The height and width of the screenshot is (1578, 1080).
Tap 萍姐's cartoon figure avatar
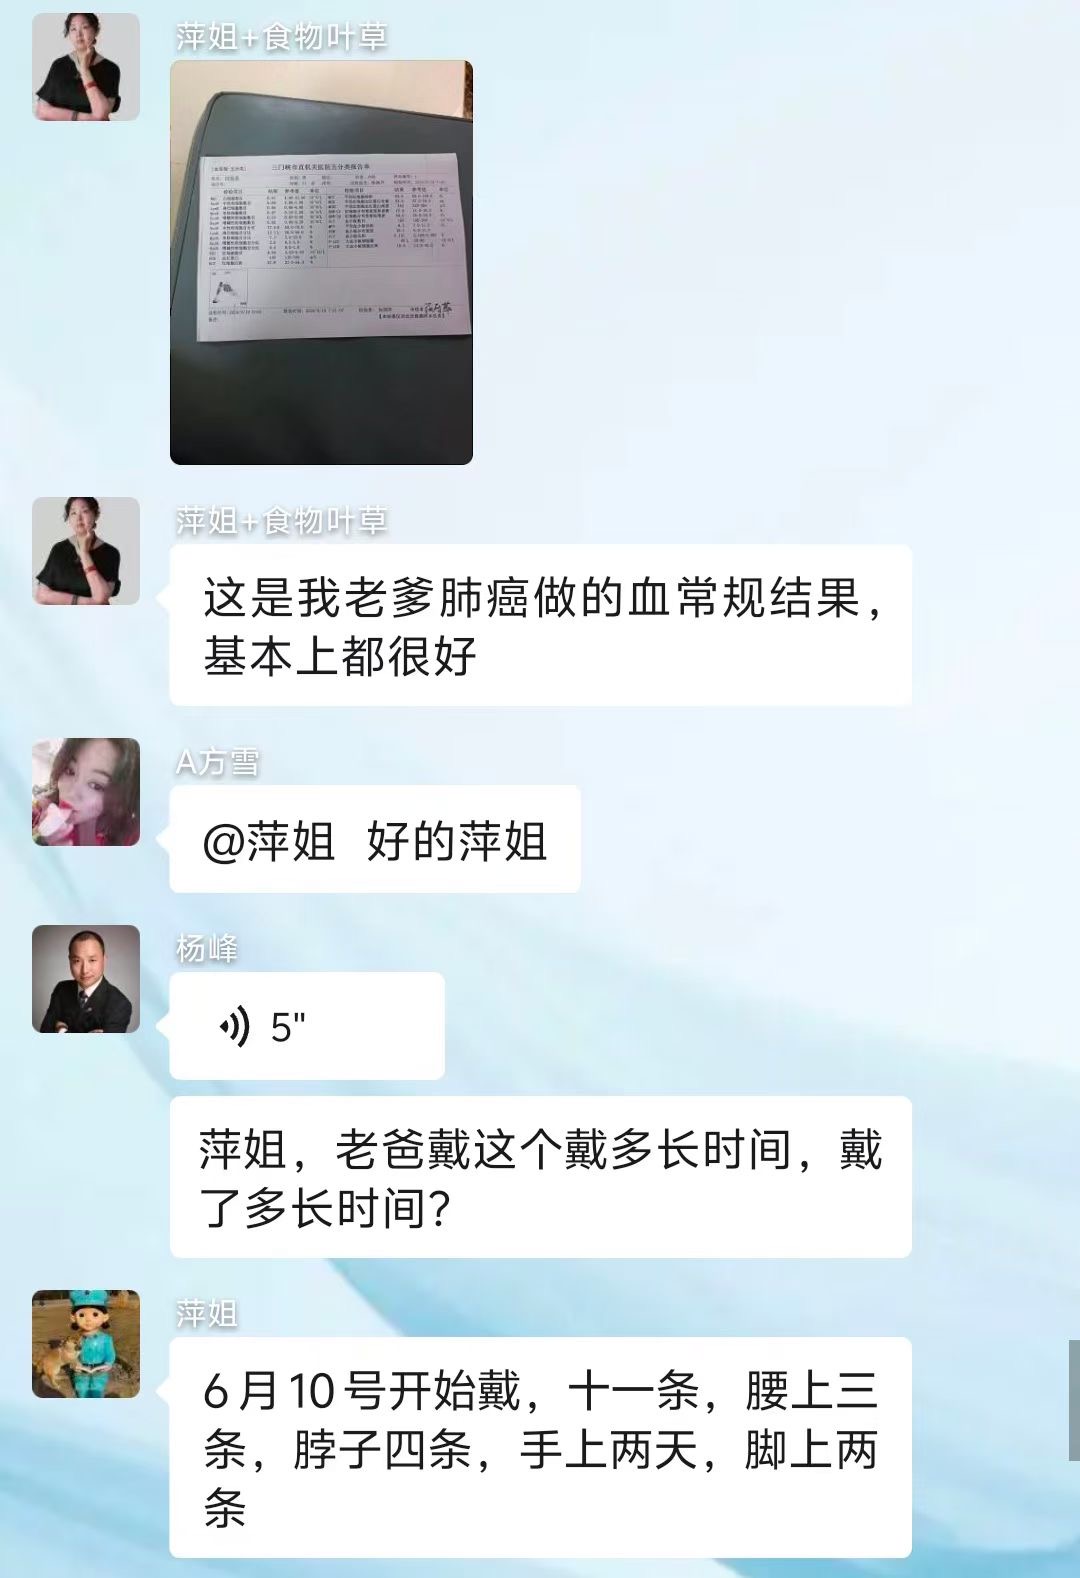pyautogui.click(x=86, y=1344)
